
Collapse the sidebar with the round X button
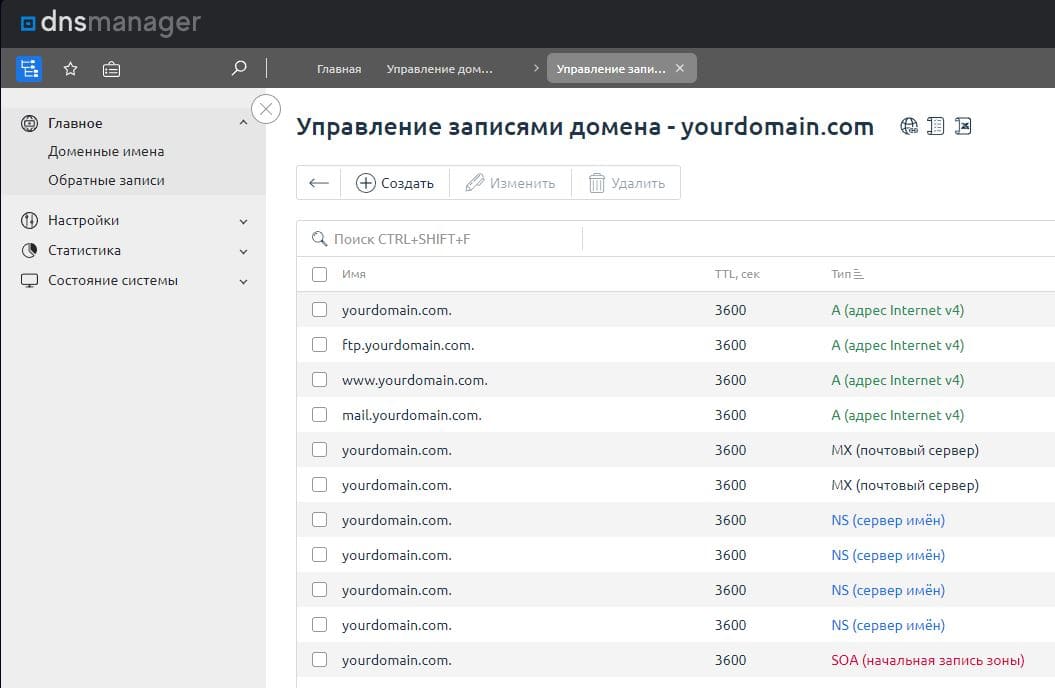(266, 109)
